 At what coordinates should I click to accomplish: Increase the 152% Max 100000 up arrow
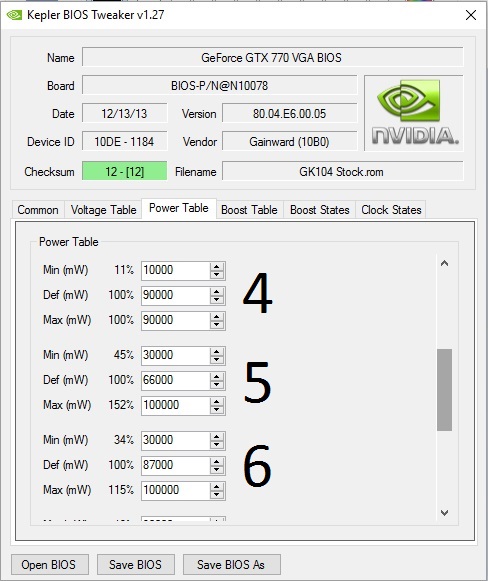pos(217,401)
